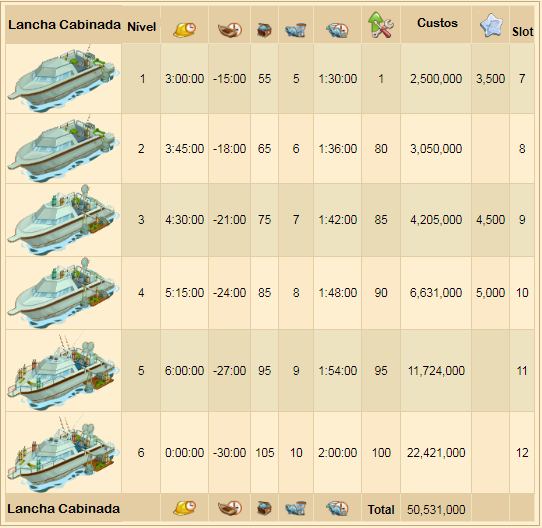Click the level 5 boat image
542x528 pixels.
coord(64,371)
